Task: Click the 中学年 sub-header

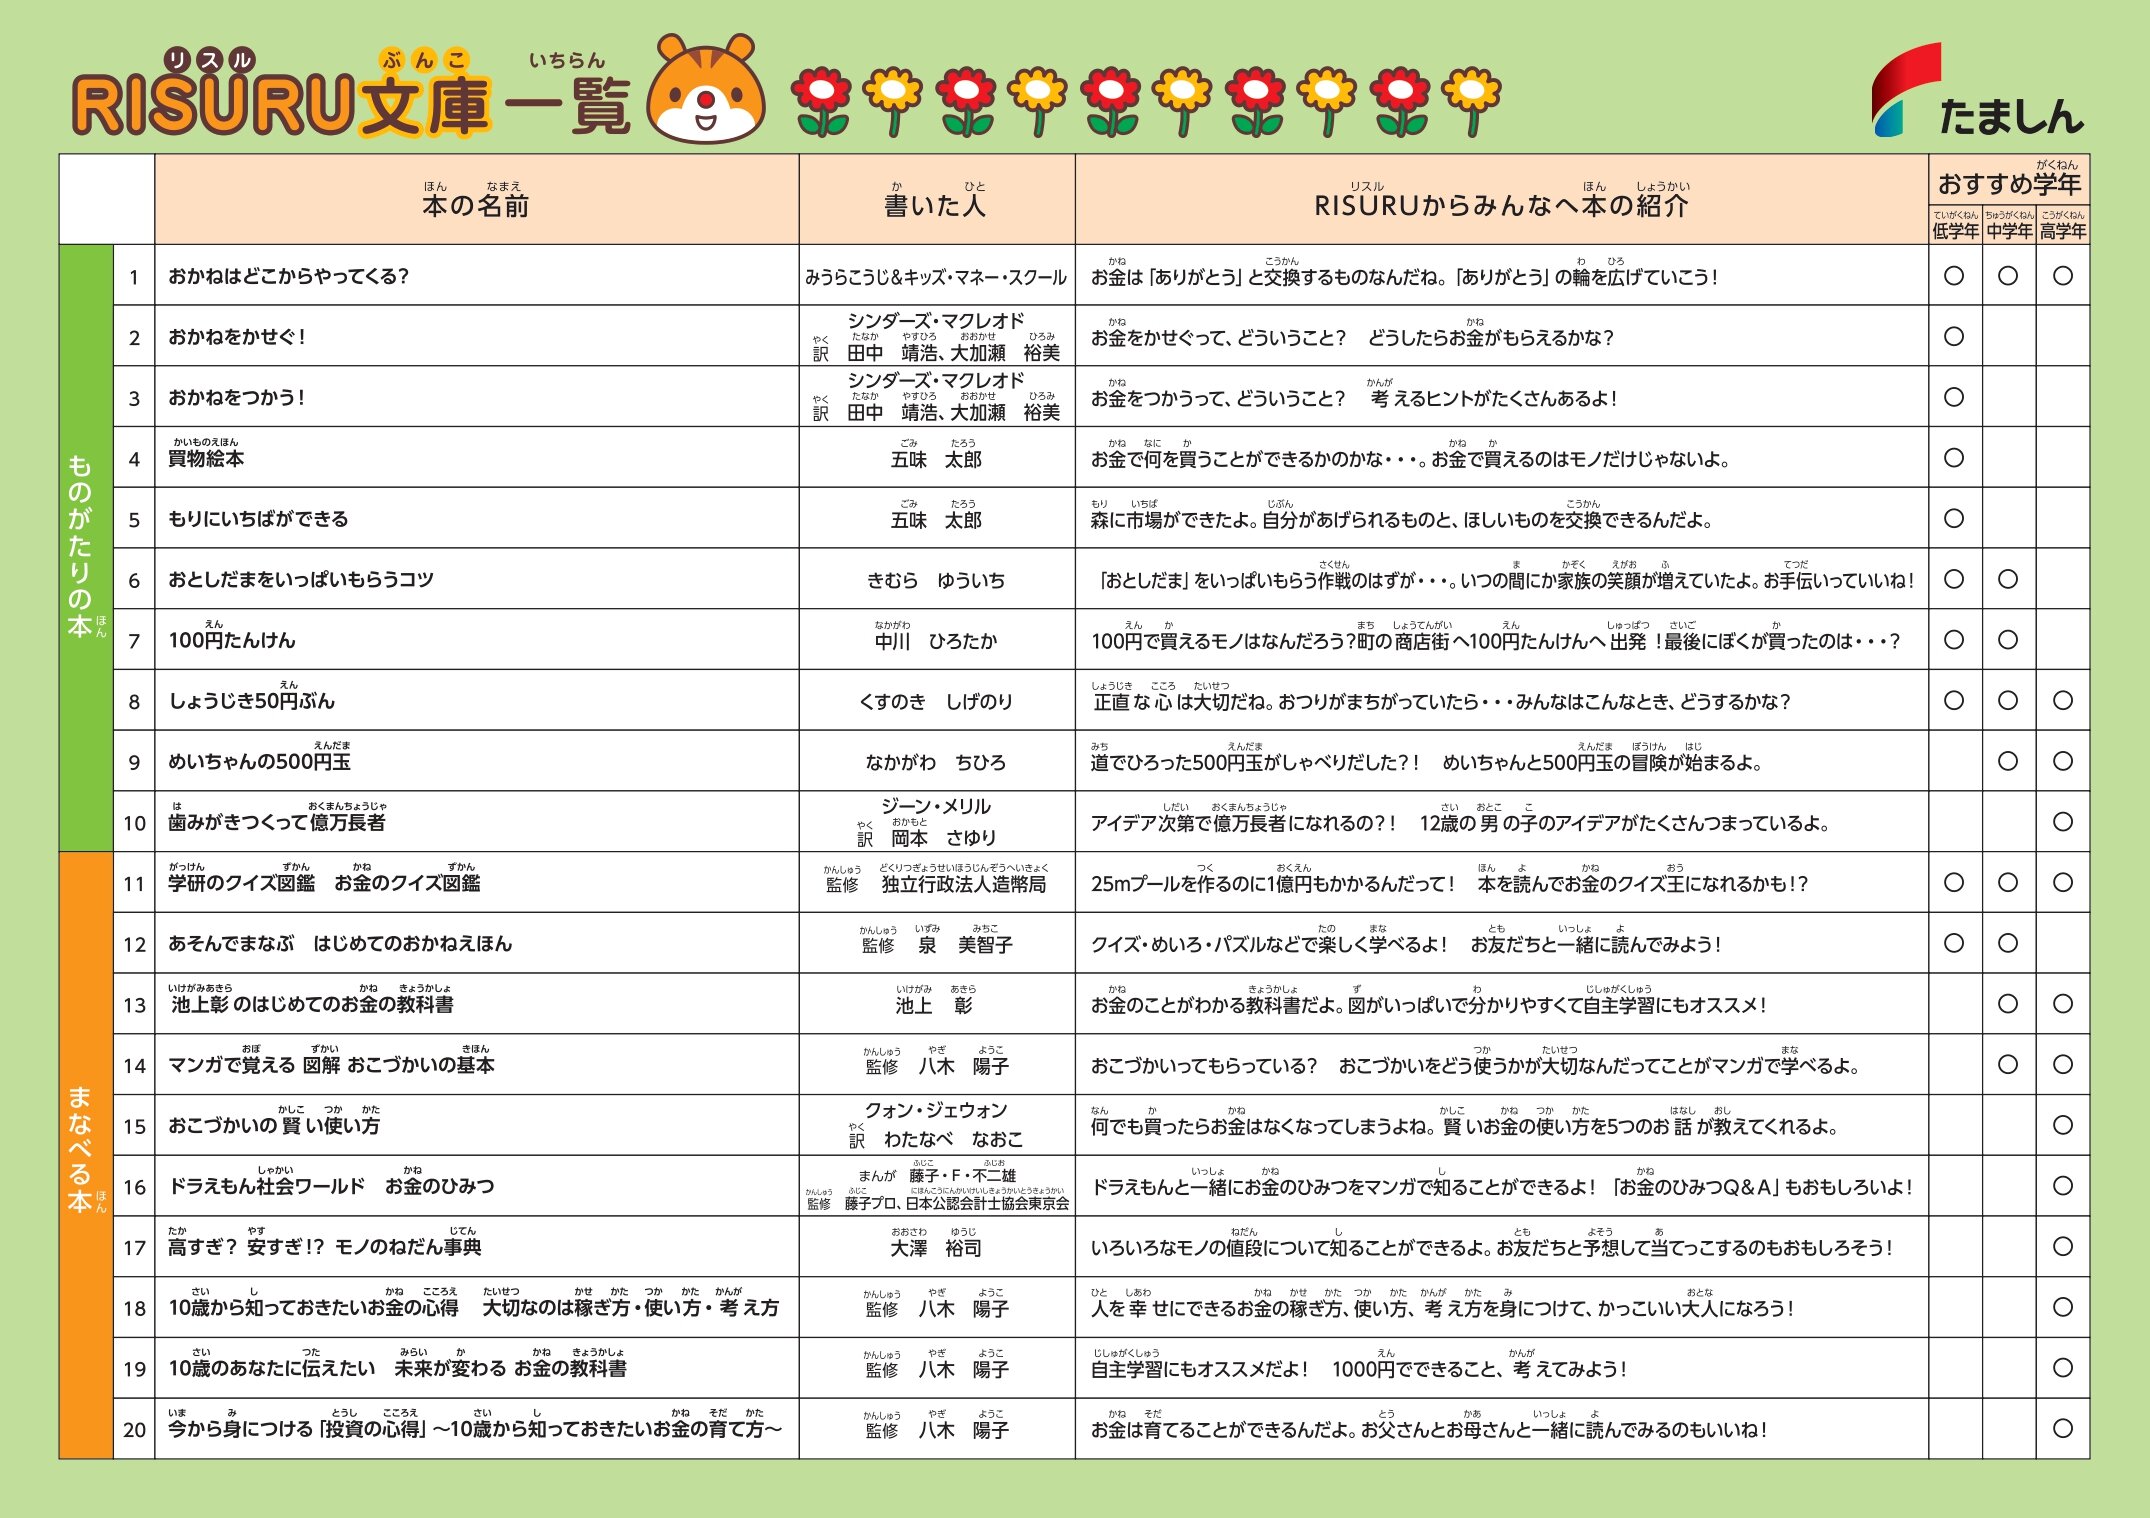Action: coord(2008,225)
